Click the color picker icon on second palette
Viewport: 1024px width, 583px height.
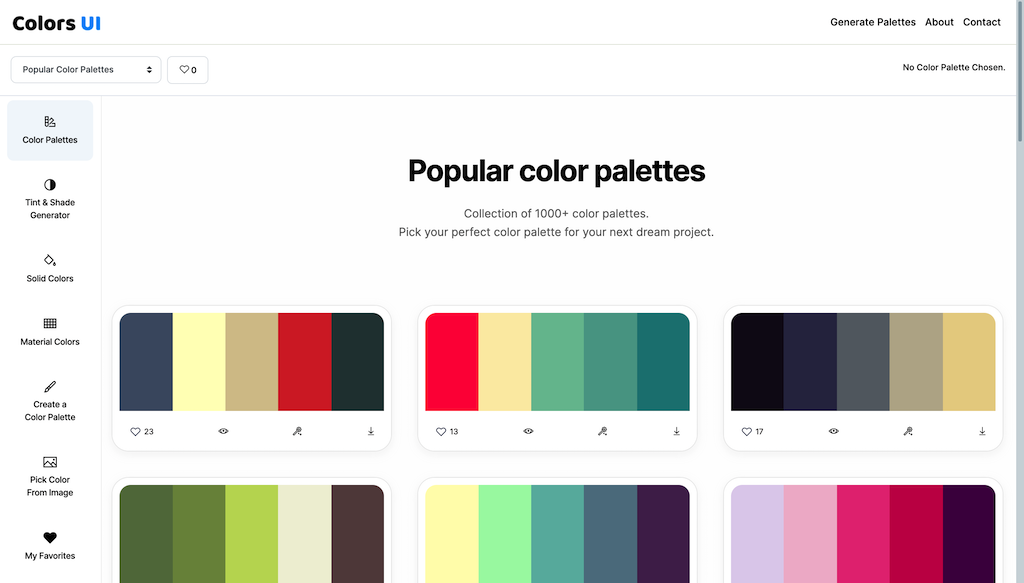click(x=603, y=432)
